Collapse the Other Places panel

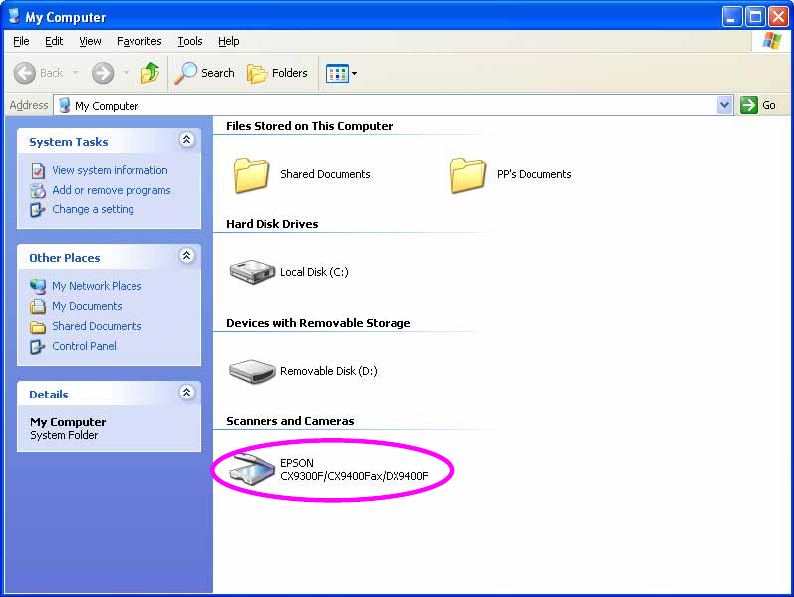click(x=186, y=256)
